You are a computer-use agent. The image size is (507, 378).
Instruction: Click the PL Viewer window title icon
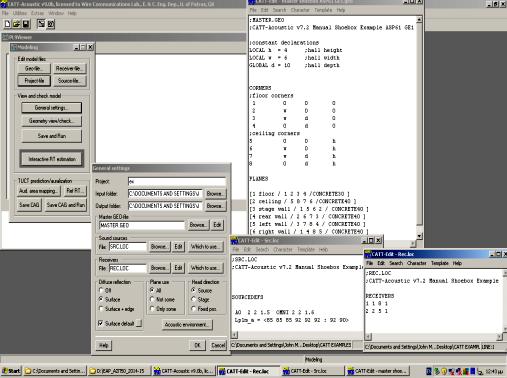(5, 37)
